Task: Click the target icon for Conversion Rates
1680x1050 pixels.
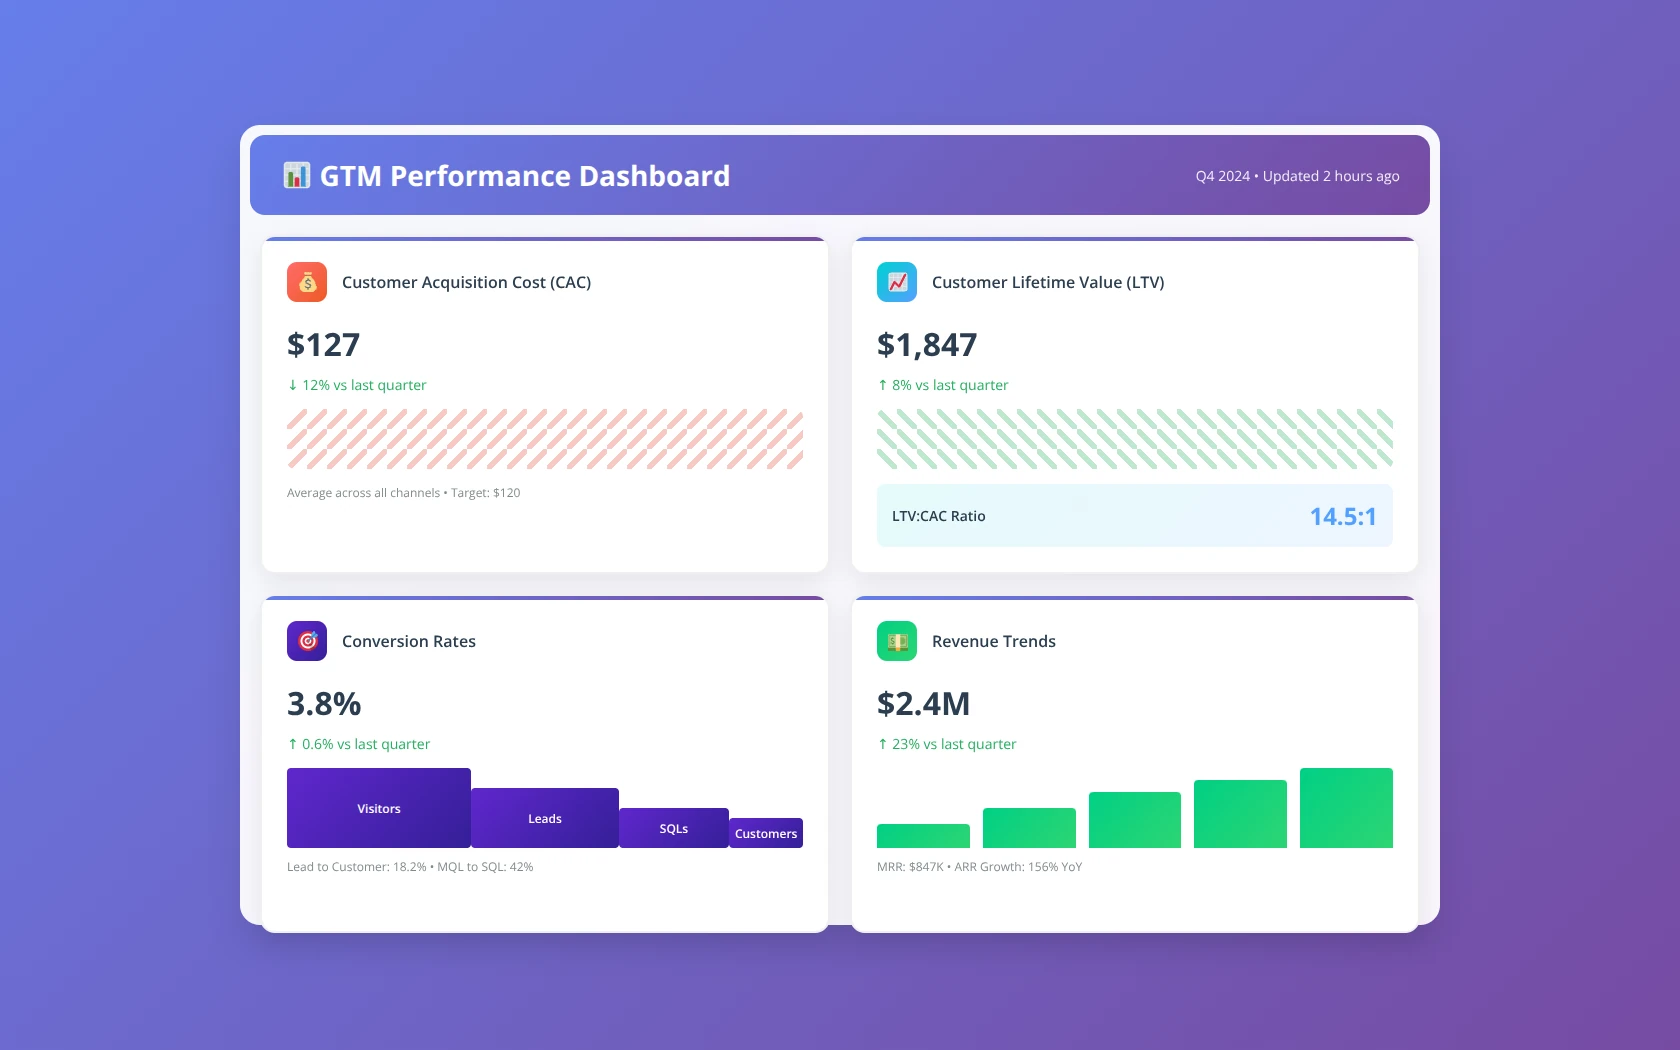Action: (x=307, y=641)
